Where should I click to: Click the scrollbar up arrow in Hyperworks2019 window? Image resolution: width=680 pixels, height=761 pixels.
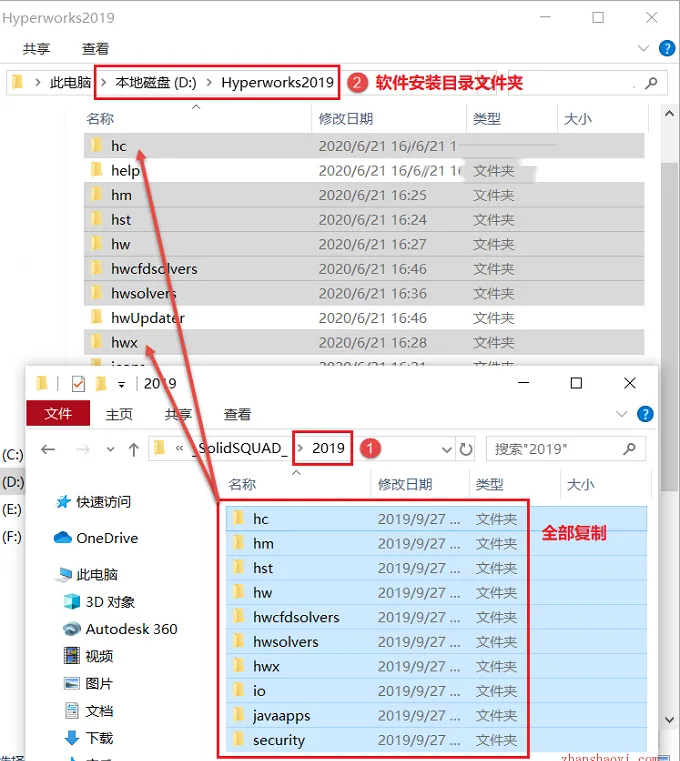669,114
